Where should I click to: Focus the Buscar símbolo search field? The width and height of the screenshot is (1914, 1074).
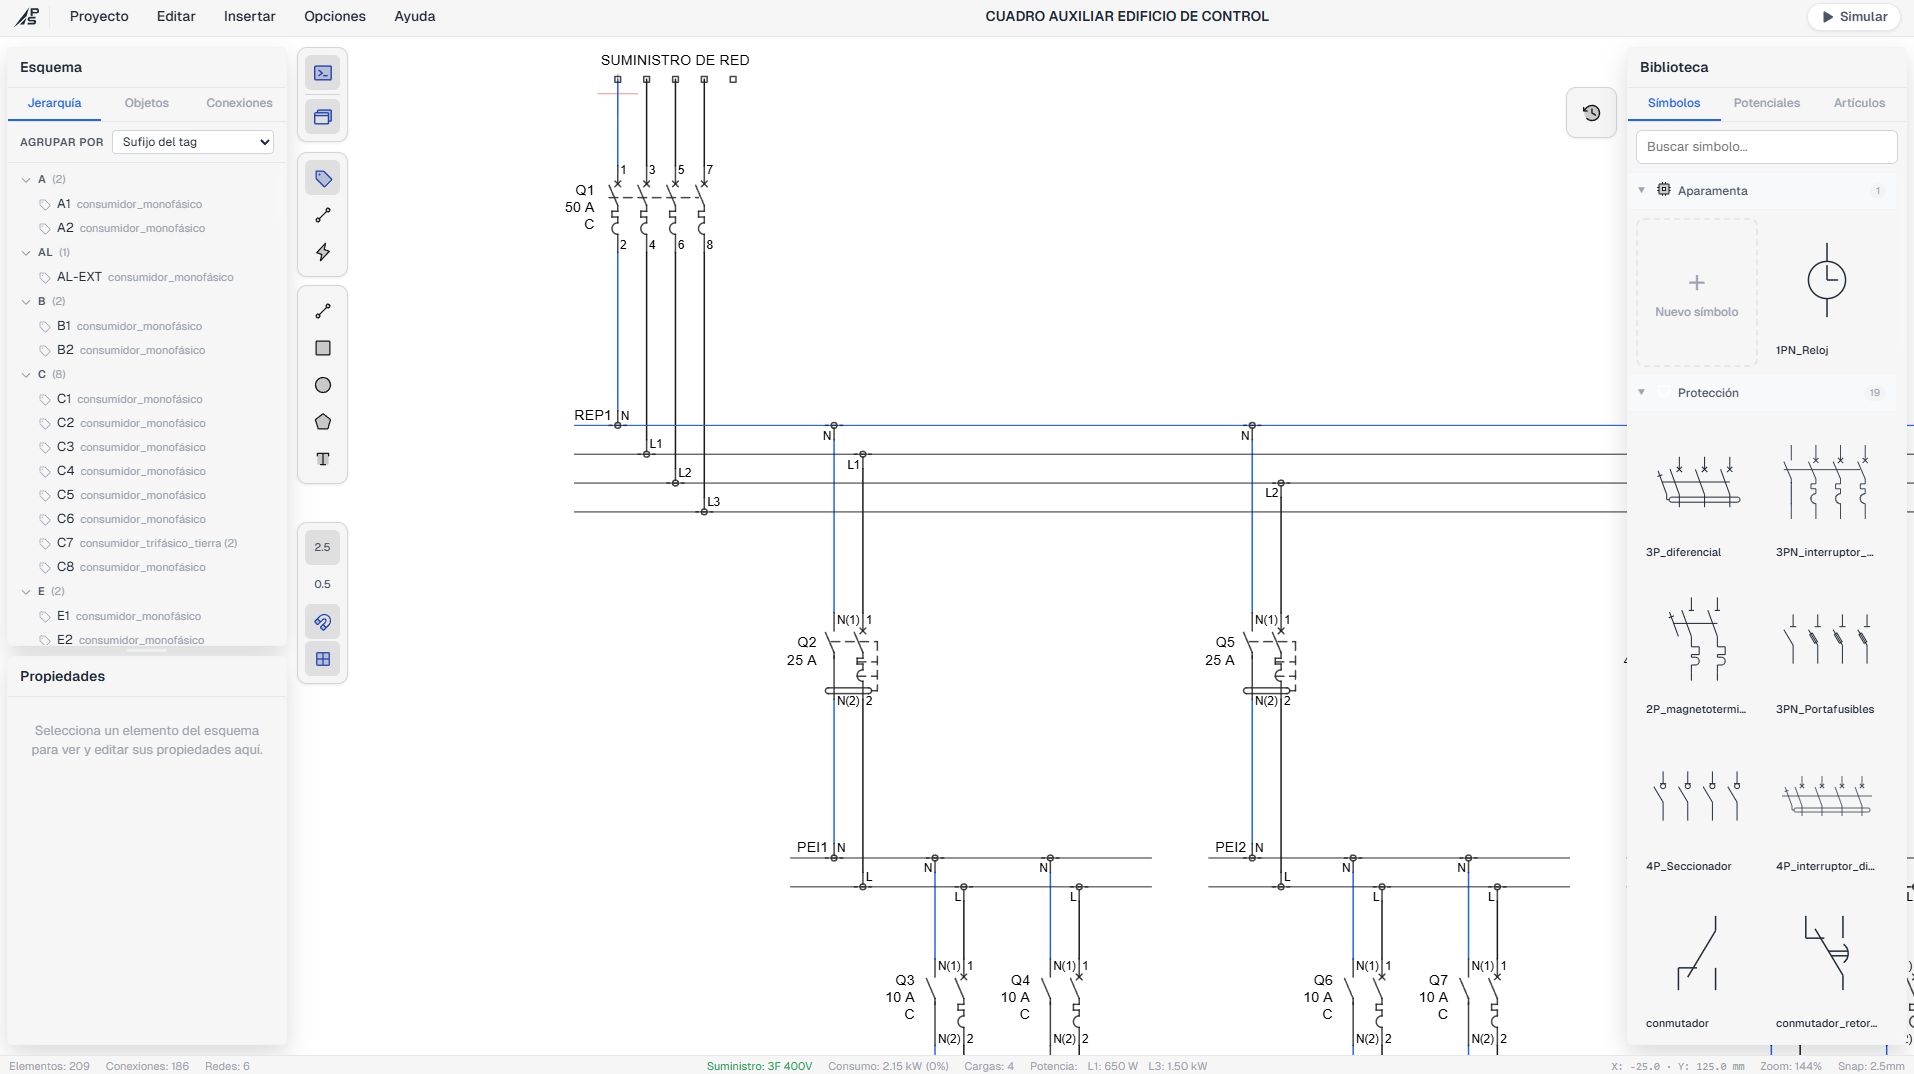click(x=1766, y=147)
